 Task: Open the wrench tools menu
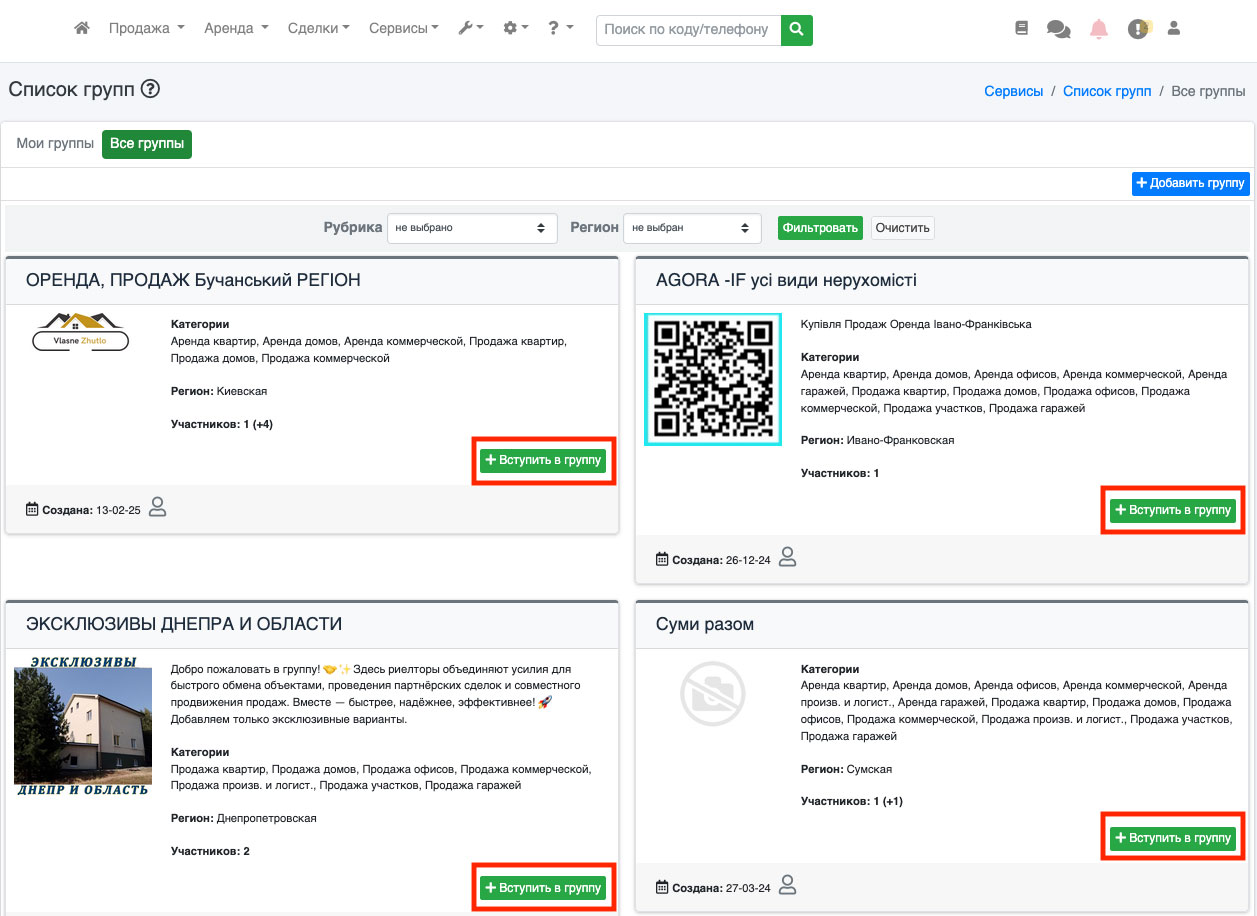pyautogui.click(x=470, y=29)
